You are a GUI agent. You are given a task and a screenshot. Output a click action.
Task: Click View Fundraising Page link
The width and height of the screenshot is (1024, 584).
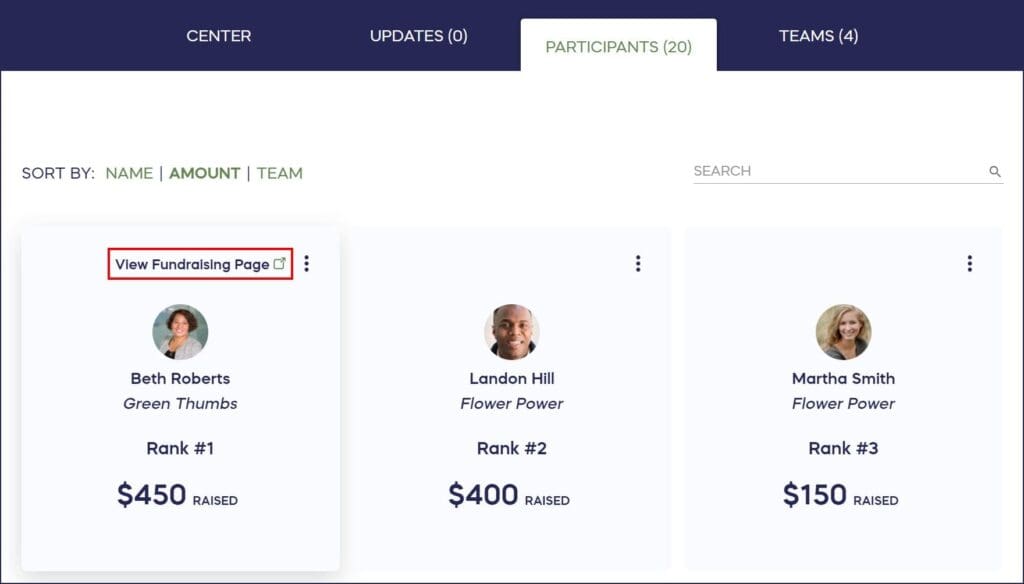click(x=192, y=264)
